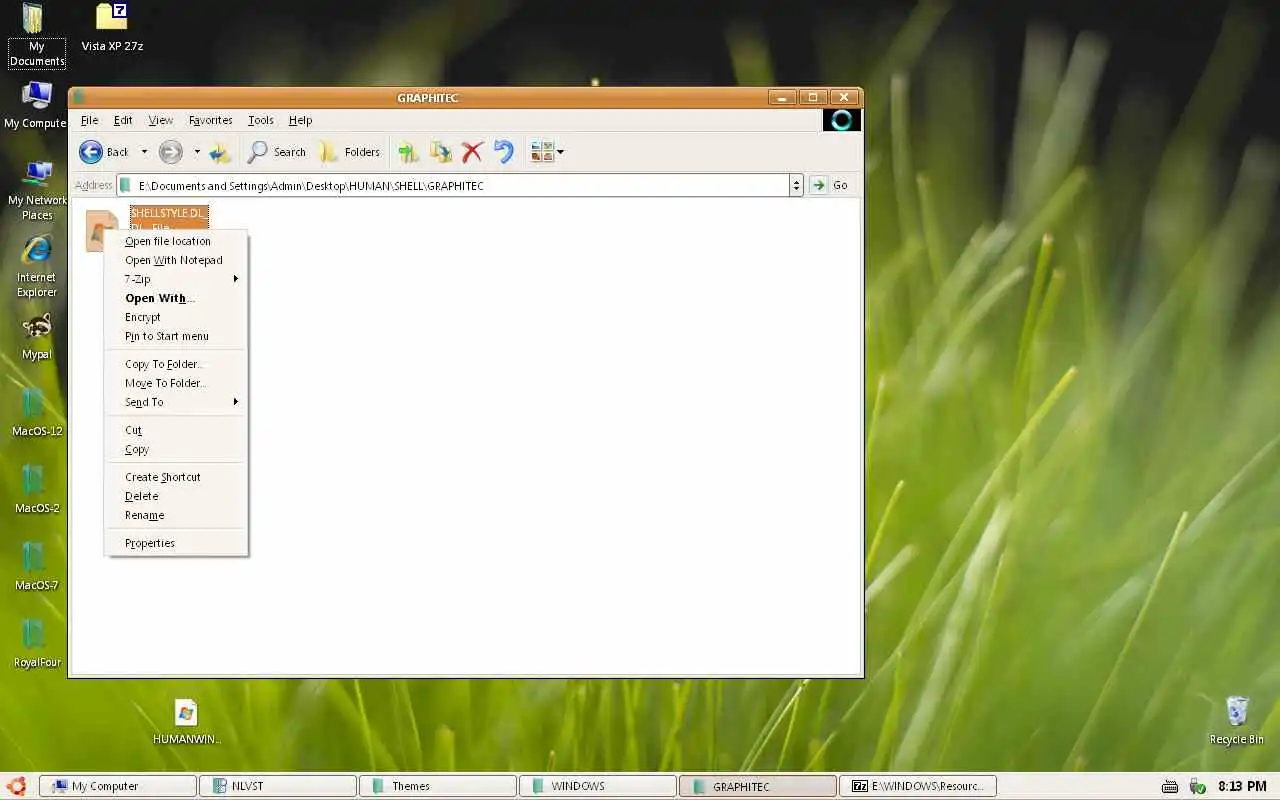Open MacOS-12 desktop folder

click(37, 413)
